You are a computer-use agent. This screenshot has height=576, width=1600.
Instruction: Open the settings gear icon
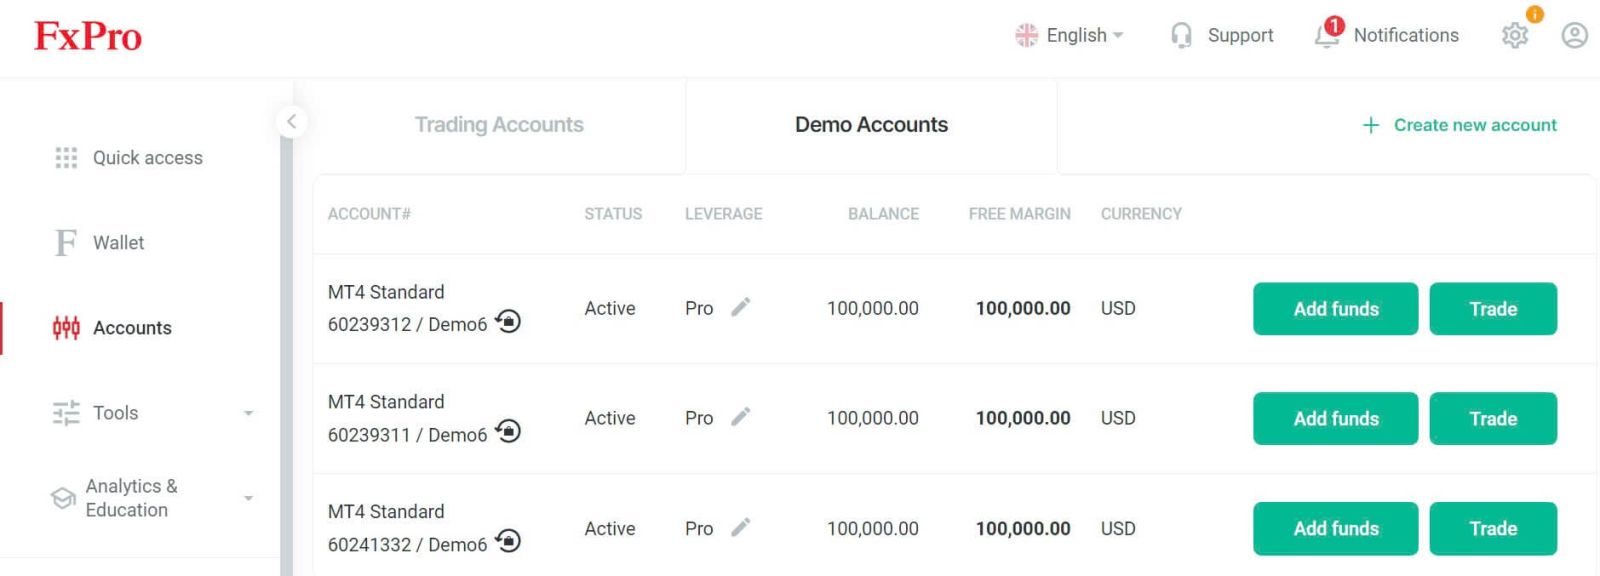click(1515, 35)
